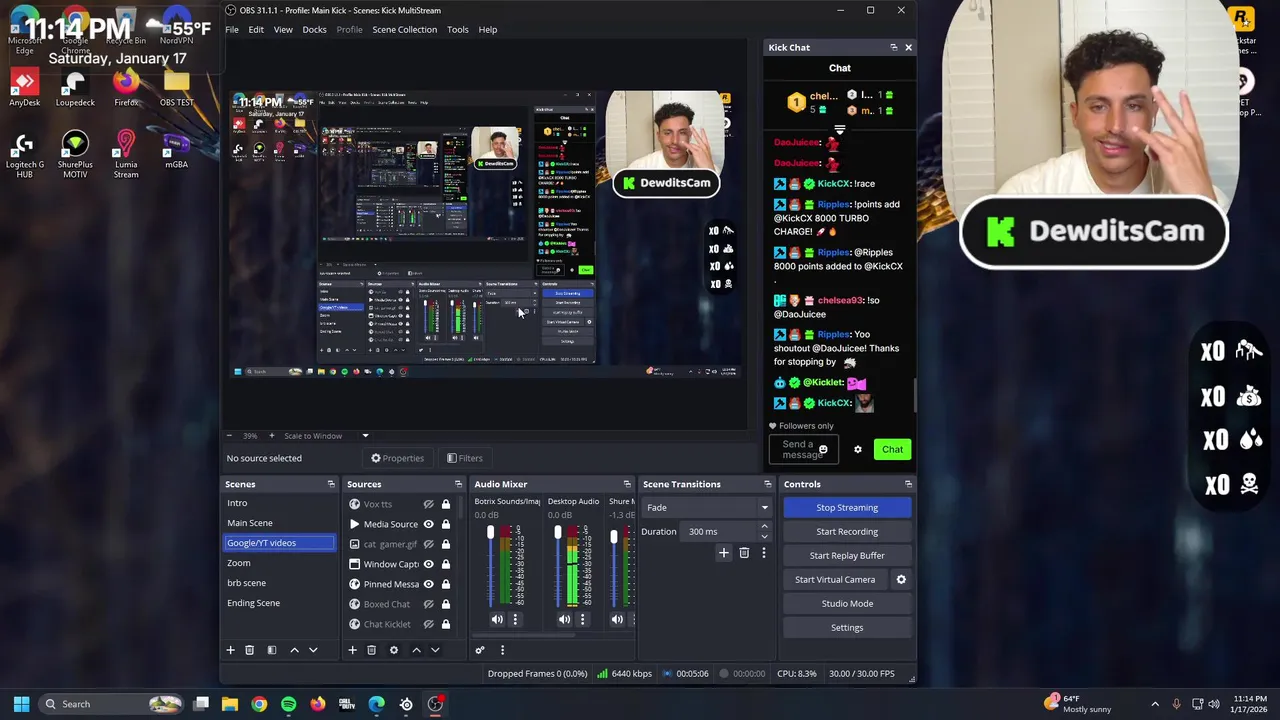The image size is (1280, 720).
Task: Show the Chat Kicklet source
Action: [428, 624]
